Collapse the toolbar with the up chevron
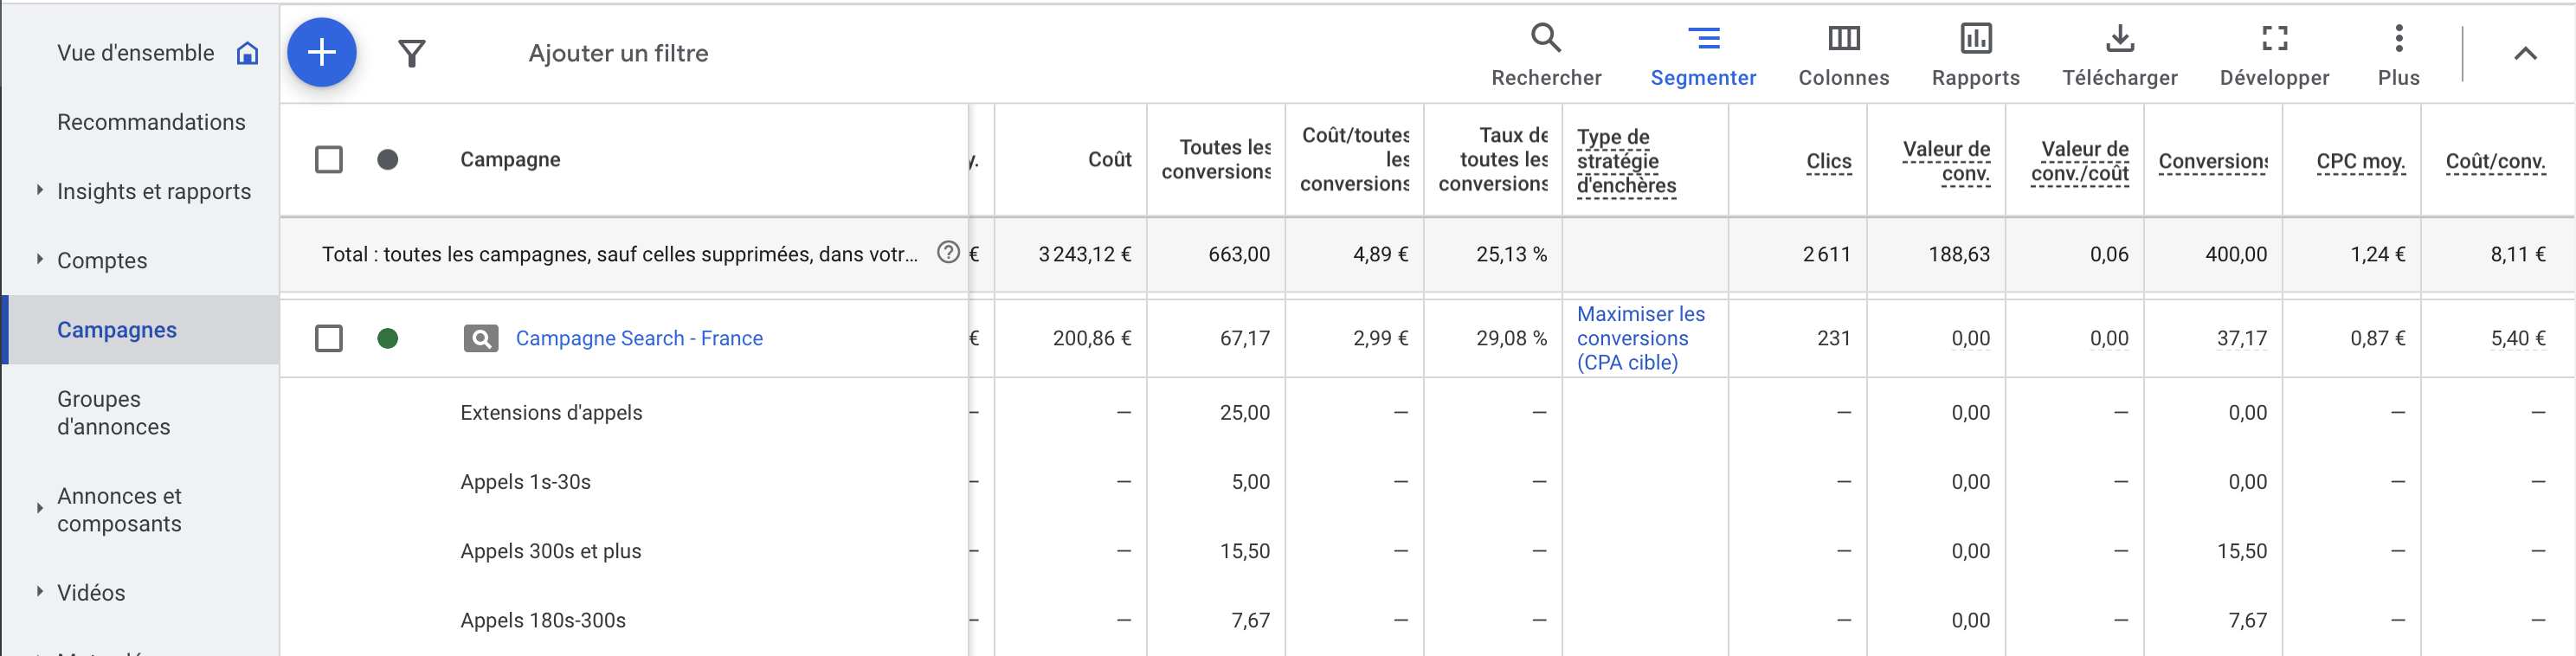 (2525, 54)
